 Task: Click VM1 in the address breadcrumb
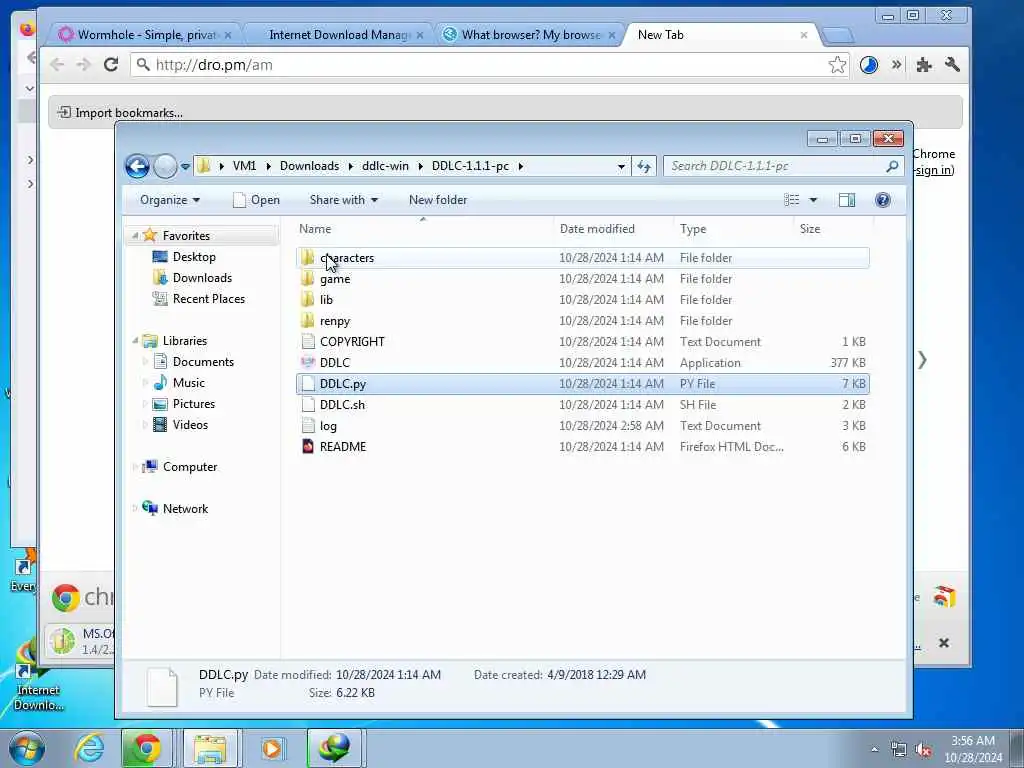244,166
